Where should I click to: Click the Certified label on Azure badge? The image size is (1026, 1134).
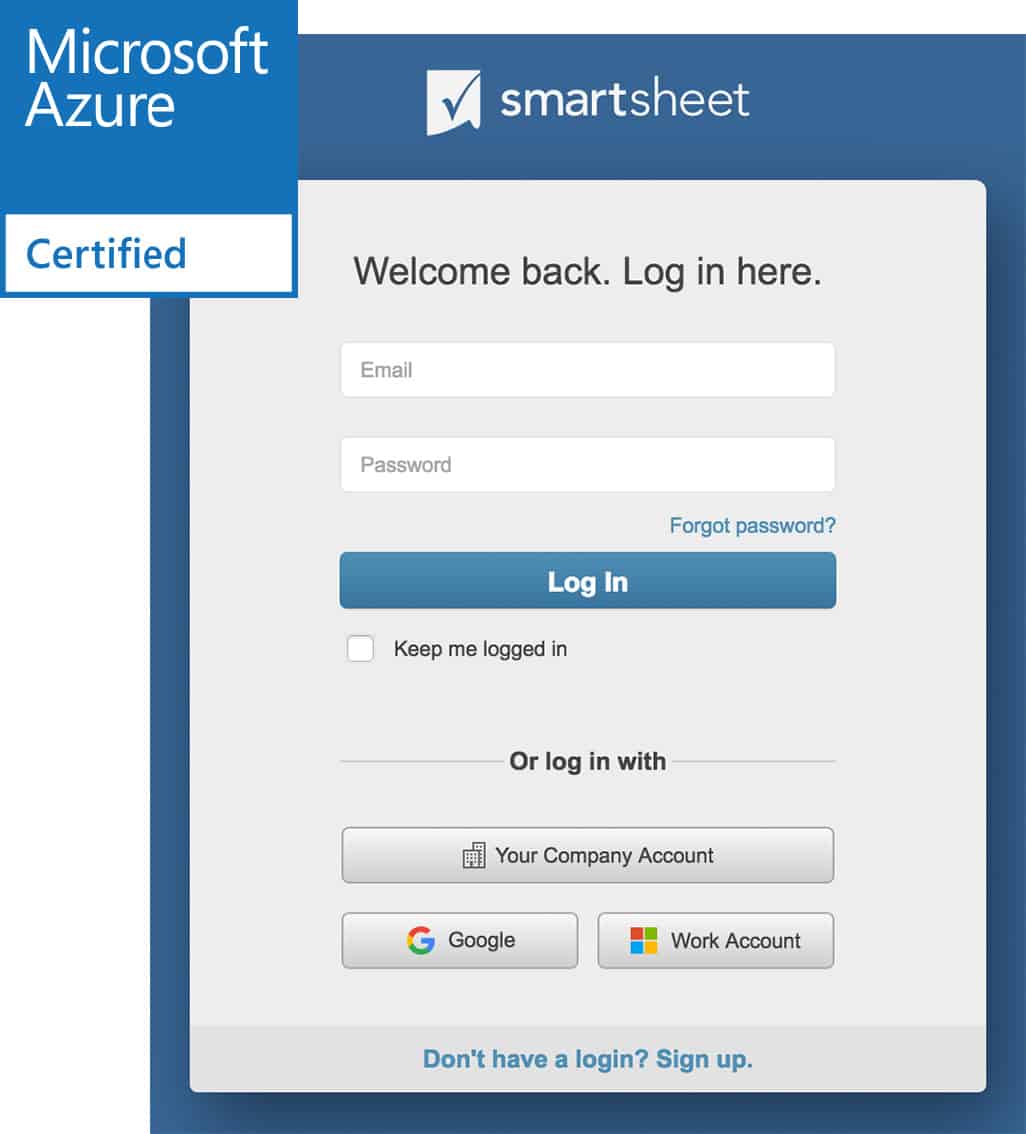click(x=106, y=254)
